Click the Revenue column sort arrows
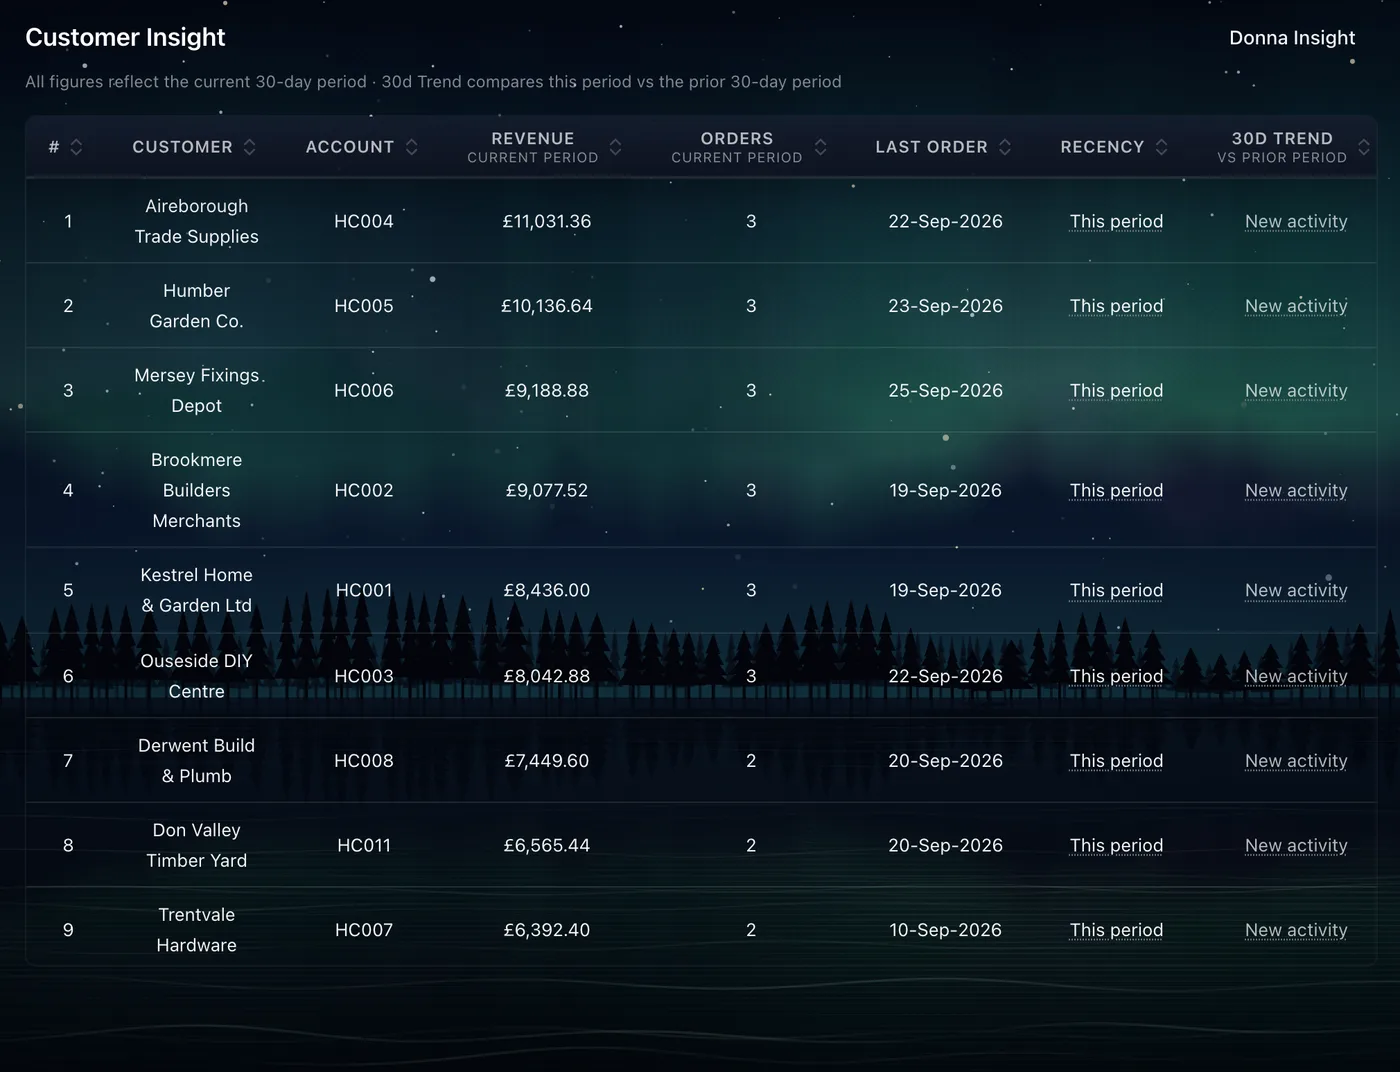Screen dimensions: 1400x1072 pyautogui.click(x=615, y=147)
